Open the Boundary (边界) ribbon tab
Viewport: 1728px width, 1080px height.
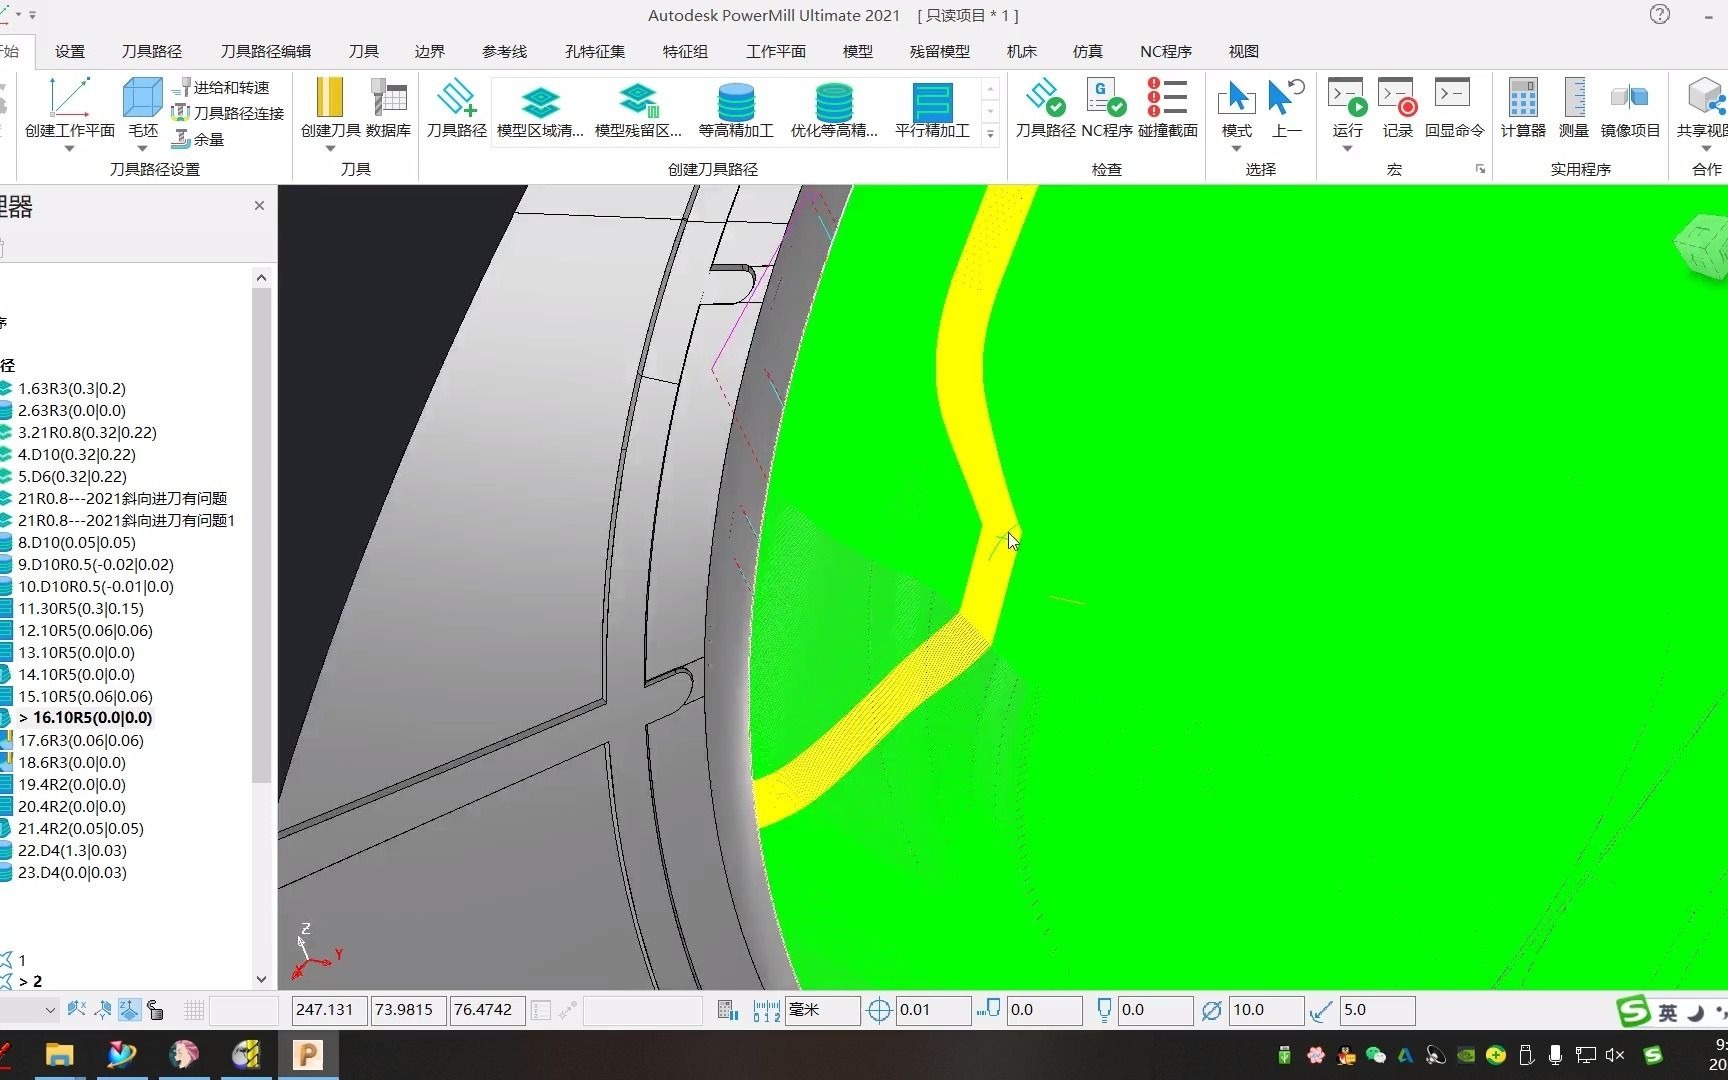pos(429,51)
